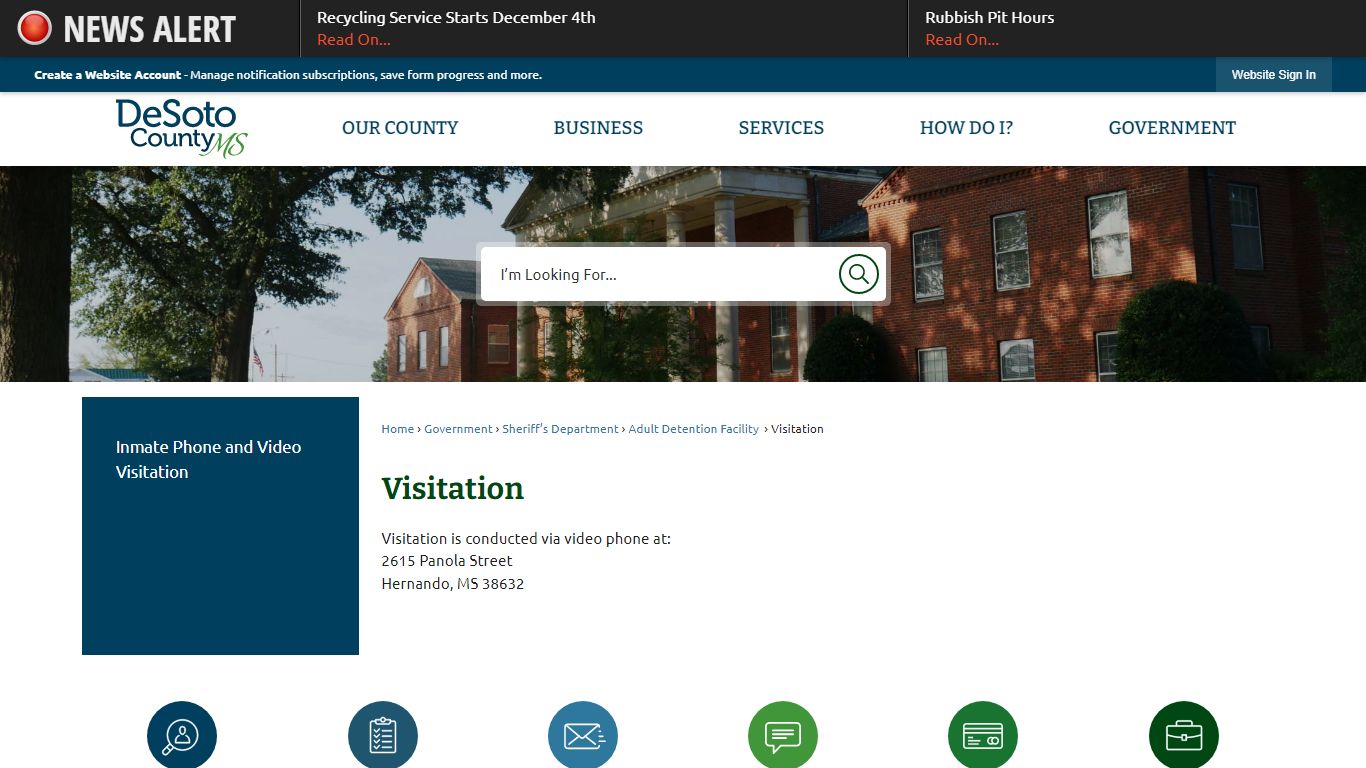Open the Rubbish Pit Hours headline
The height and width of the screenshot is (768, 1366).
[x=989, y=17]
